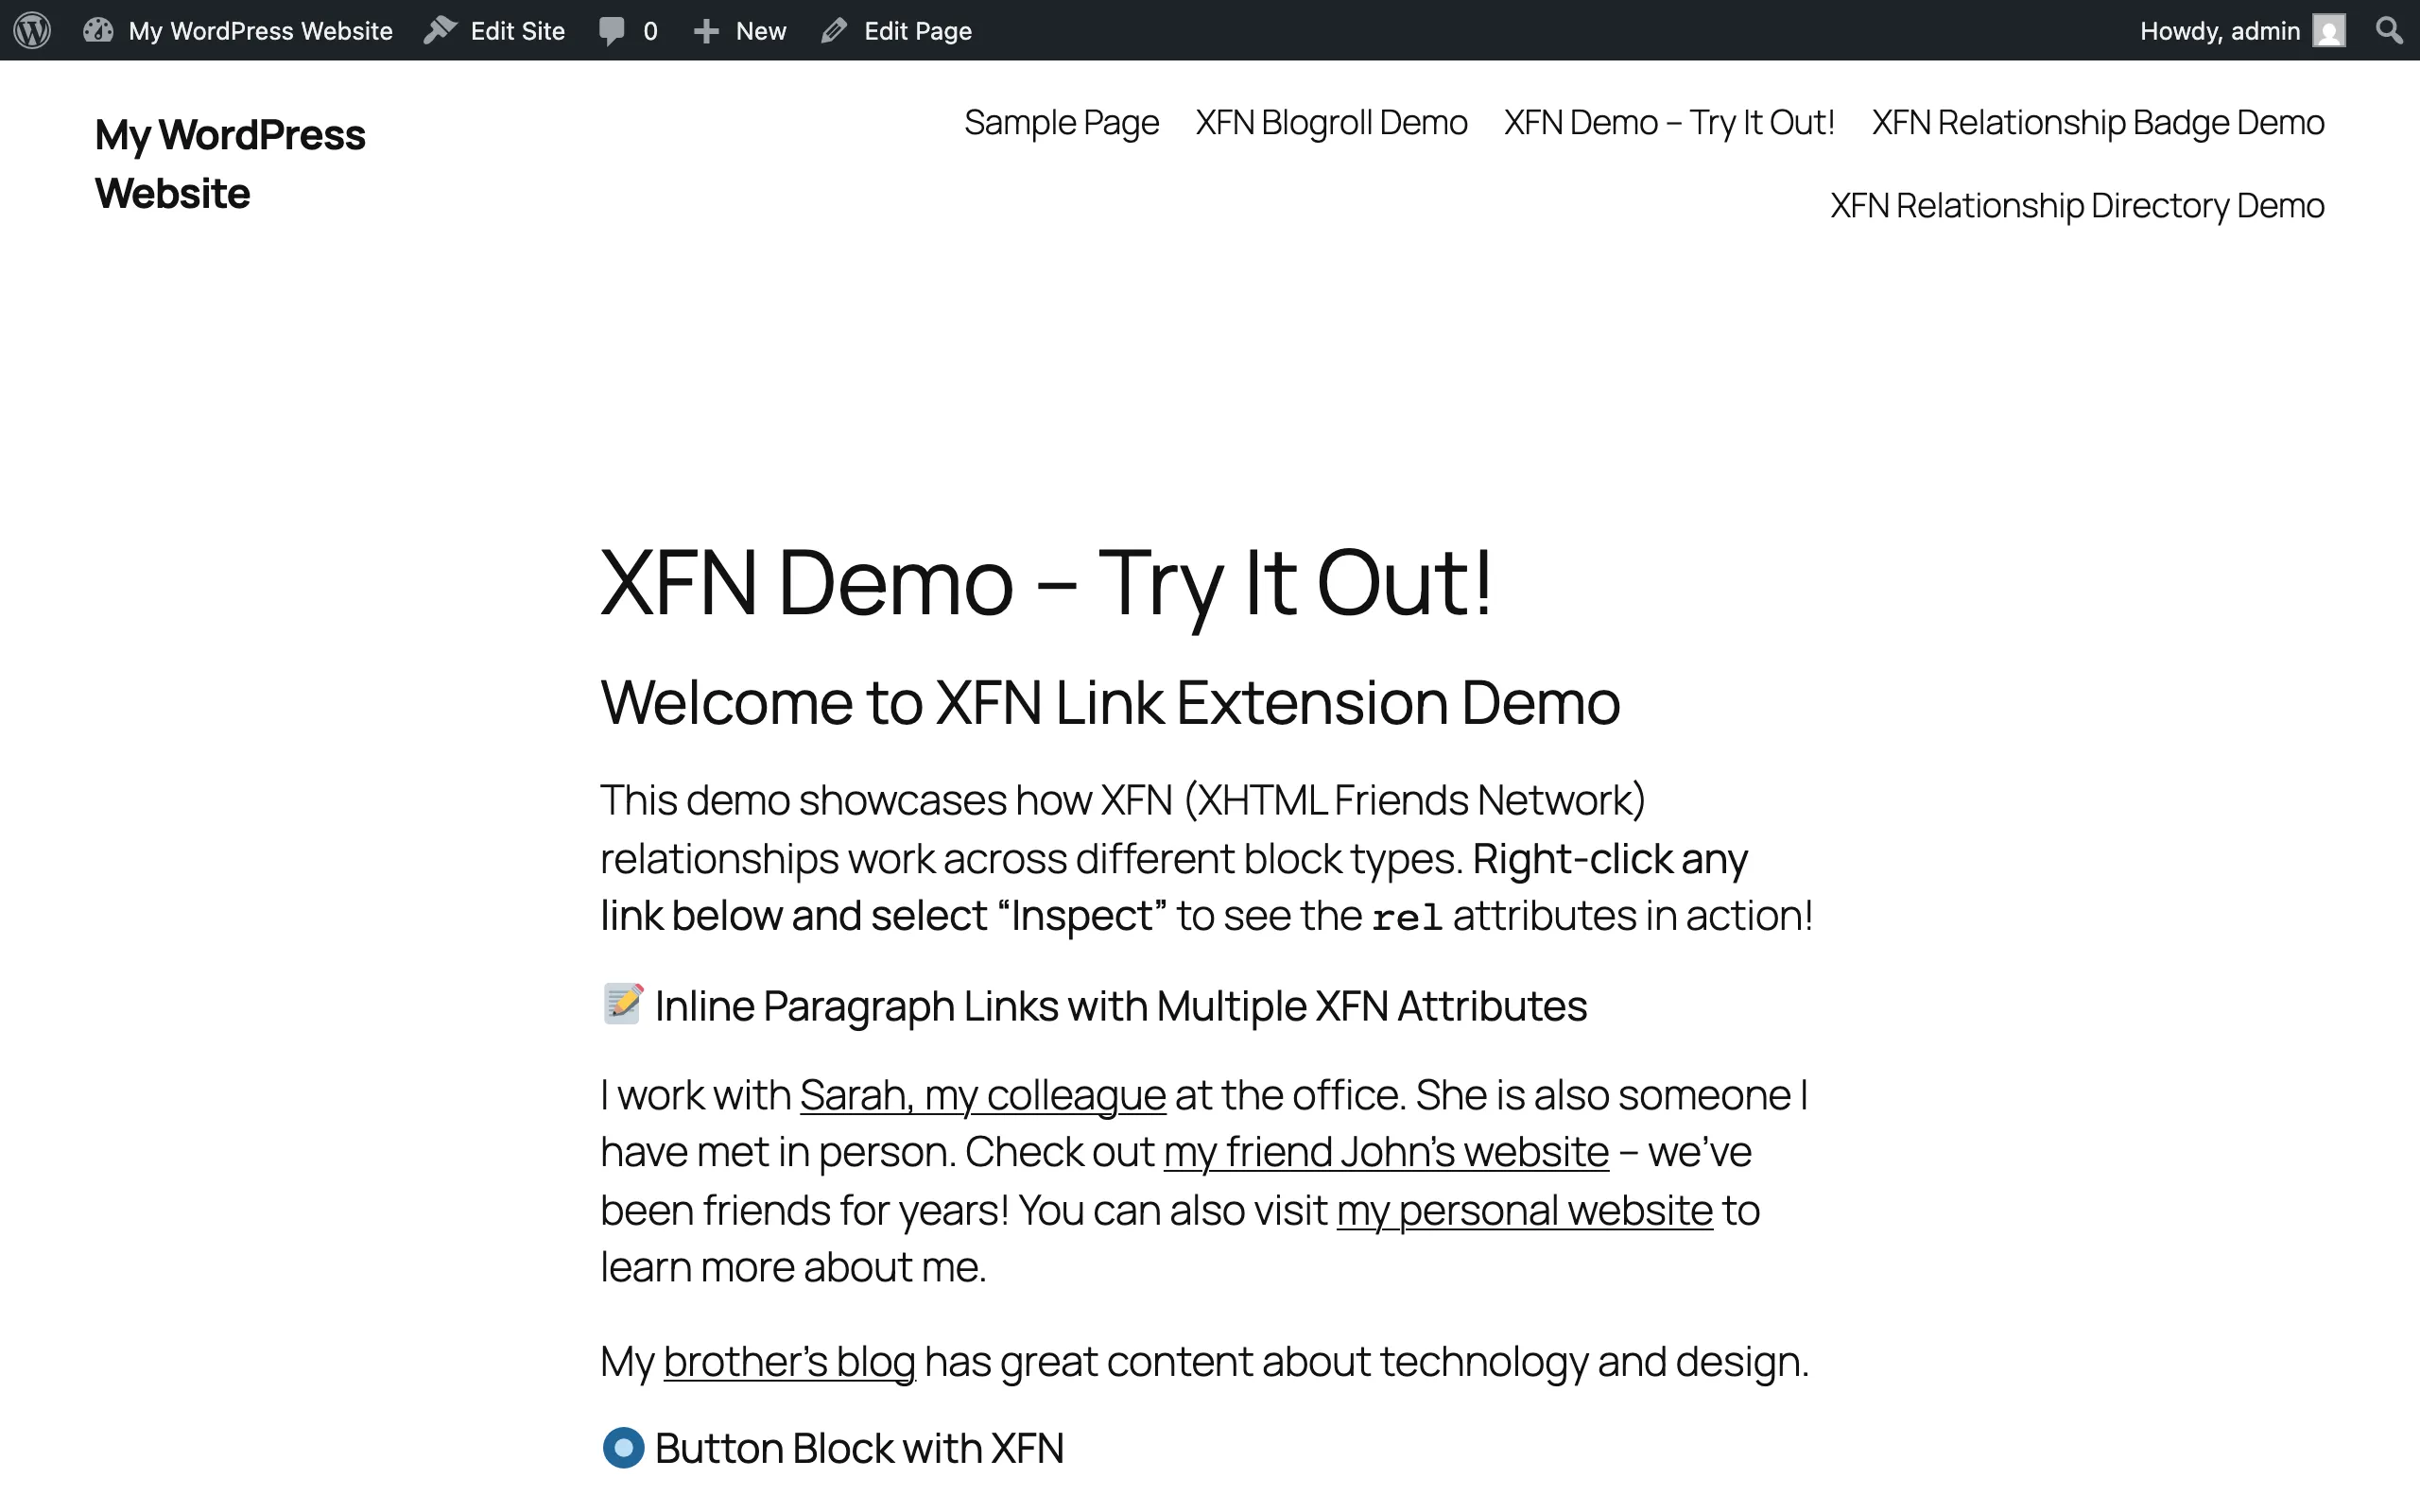
Task: Click Inline Paragraph Links heading text
Action: coord(1120,1006)
